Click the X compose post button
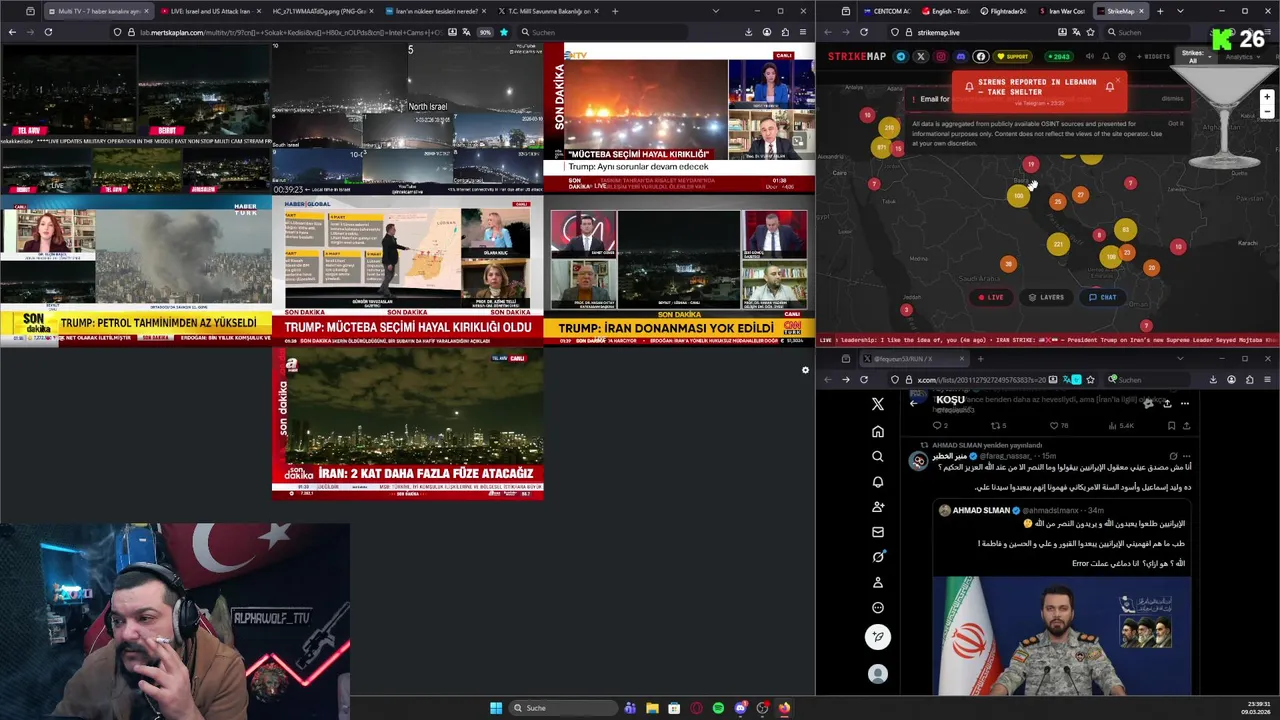 (x=878, y=637)
